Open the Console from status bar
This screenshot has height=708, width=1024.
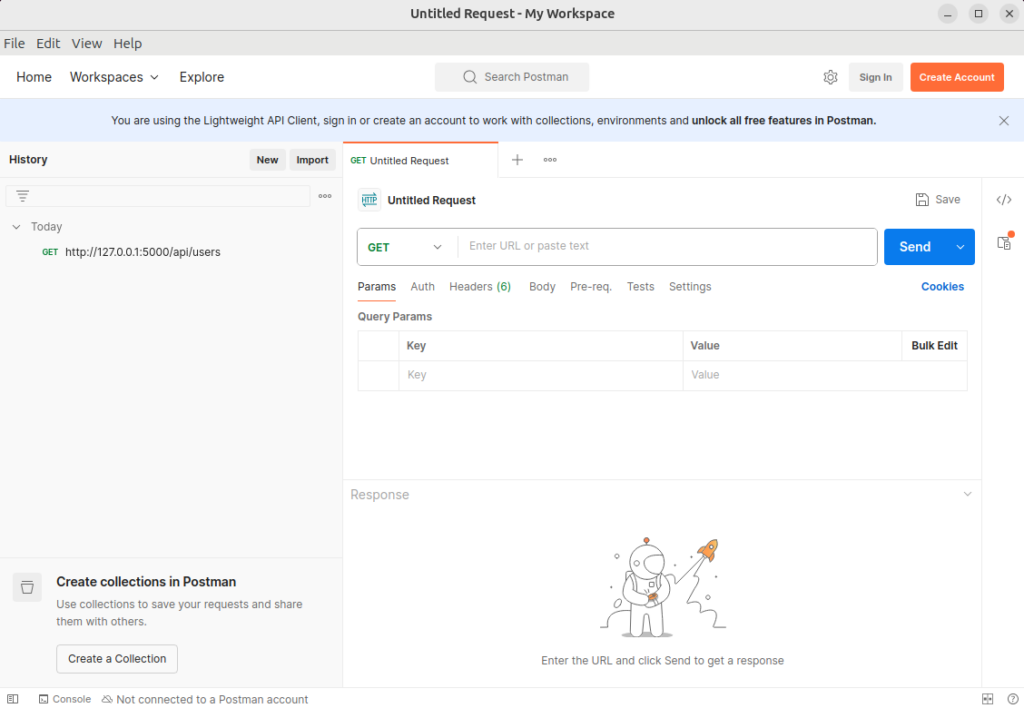click(65, 699)
